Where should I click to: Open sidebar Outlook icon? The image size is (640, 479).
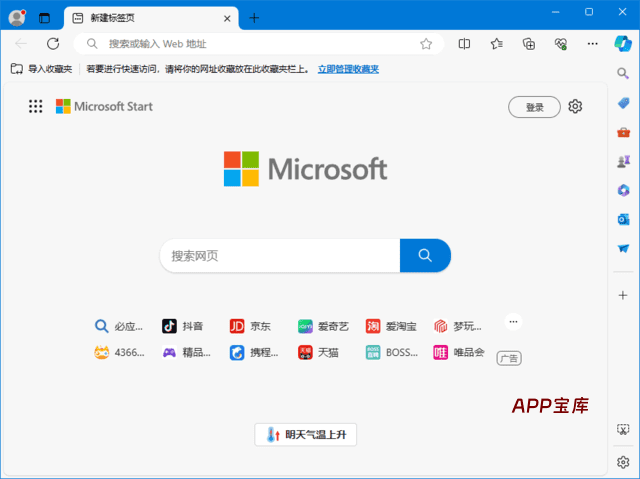point(623,220)
